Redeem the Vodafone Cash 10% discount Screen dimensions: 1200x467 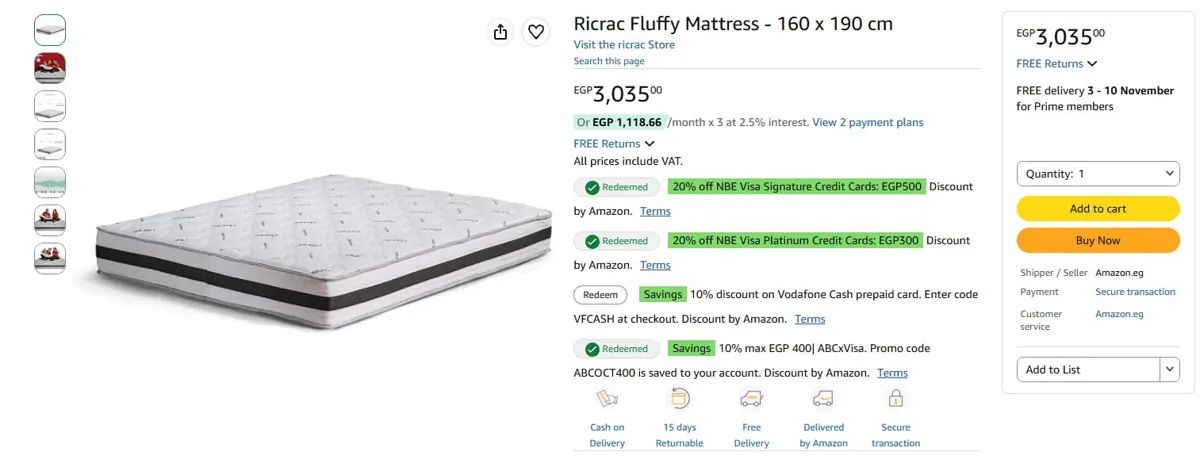click(601, 295)
